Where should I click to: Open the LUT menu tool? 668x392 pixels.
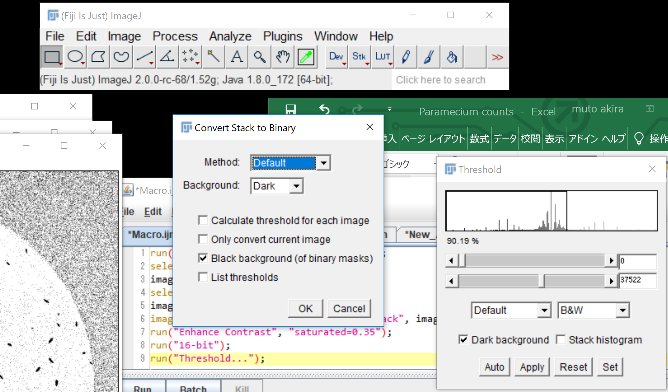coord(383,57)
